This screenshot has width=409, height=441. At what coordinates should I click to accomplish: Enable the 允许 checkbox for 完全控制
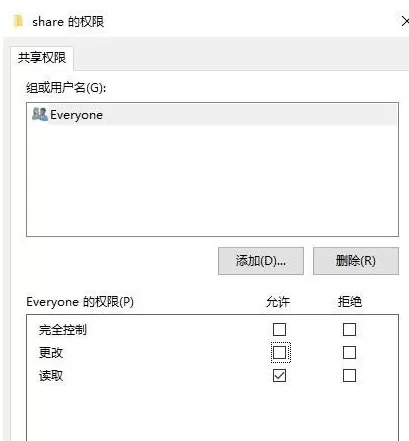[x=279, y=329]
